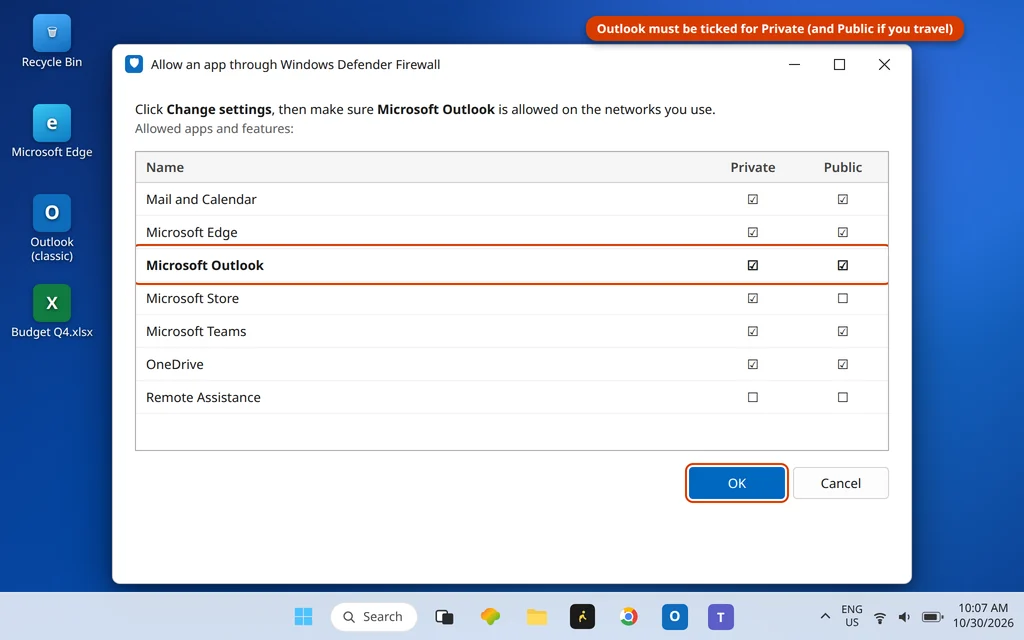Launch Chrome from the taskbar
The image size is (1024, 640).
[628, 616]
